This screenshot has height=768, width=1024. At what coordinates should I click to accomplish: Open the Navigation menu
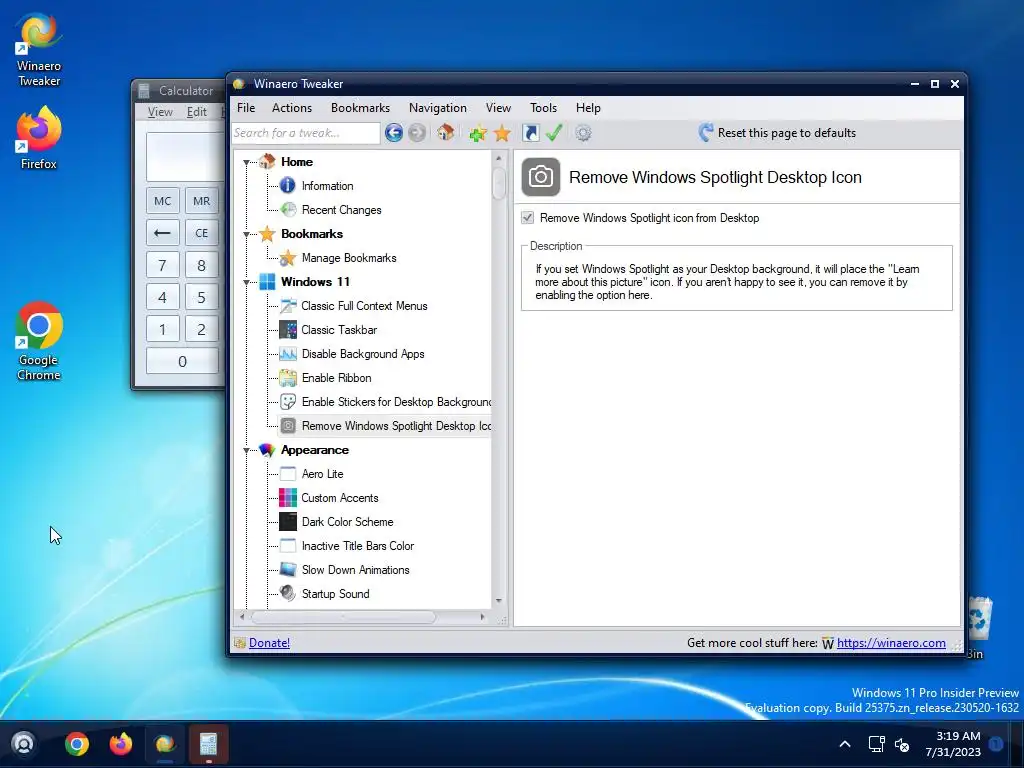click(x=438, y=108)
